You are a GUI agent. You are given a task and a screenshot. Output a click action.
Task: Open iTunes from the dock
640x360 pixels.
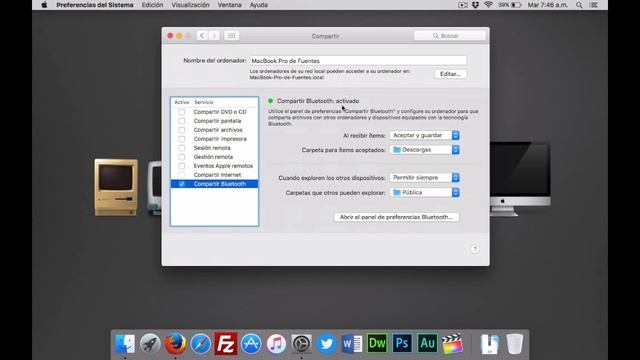(276, 344)
